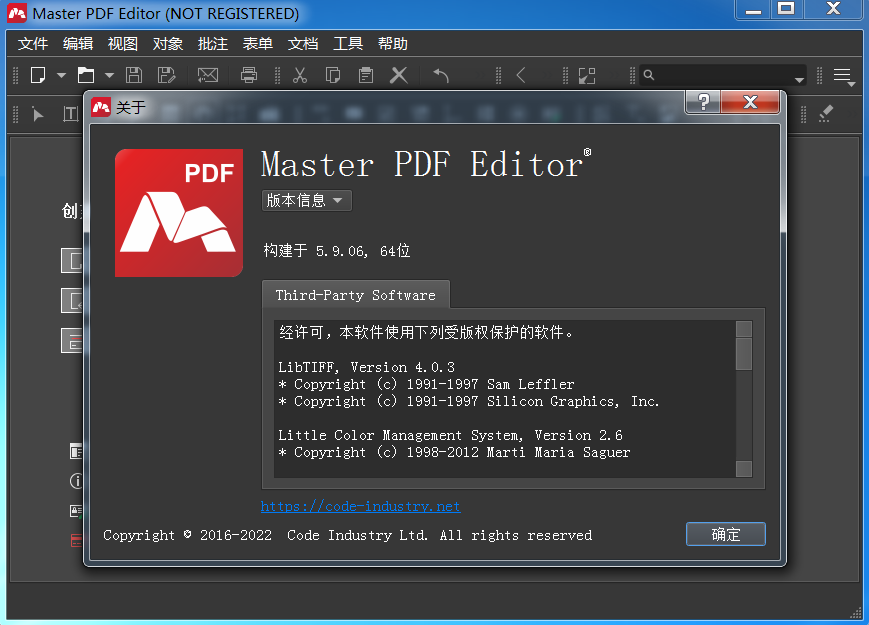Open the 工具 menu
Image resolution: width=869 pixels, height=625 pixels.
click(347, 44)
